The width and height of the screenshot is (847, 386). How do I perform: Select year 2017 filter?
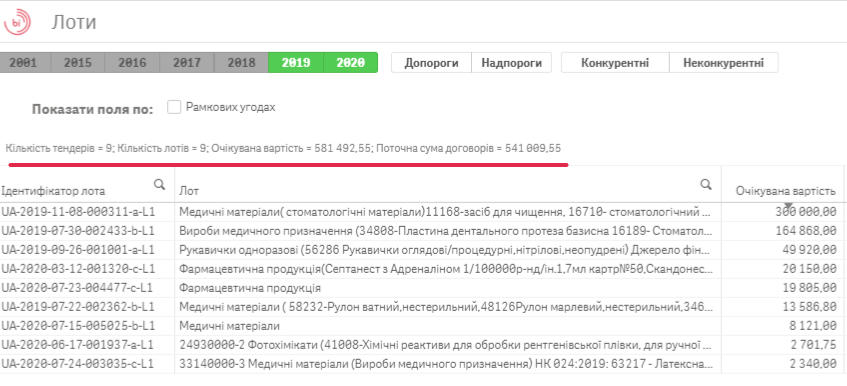(187, 63)
